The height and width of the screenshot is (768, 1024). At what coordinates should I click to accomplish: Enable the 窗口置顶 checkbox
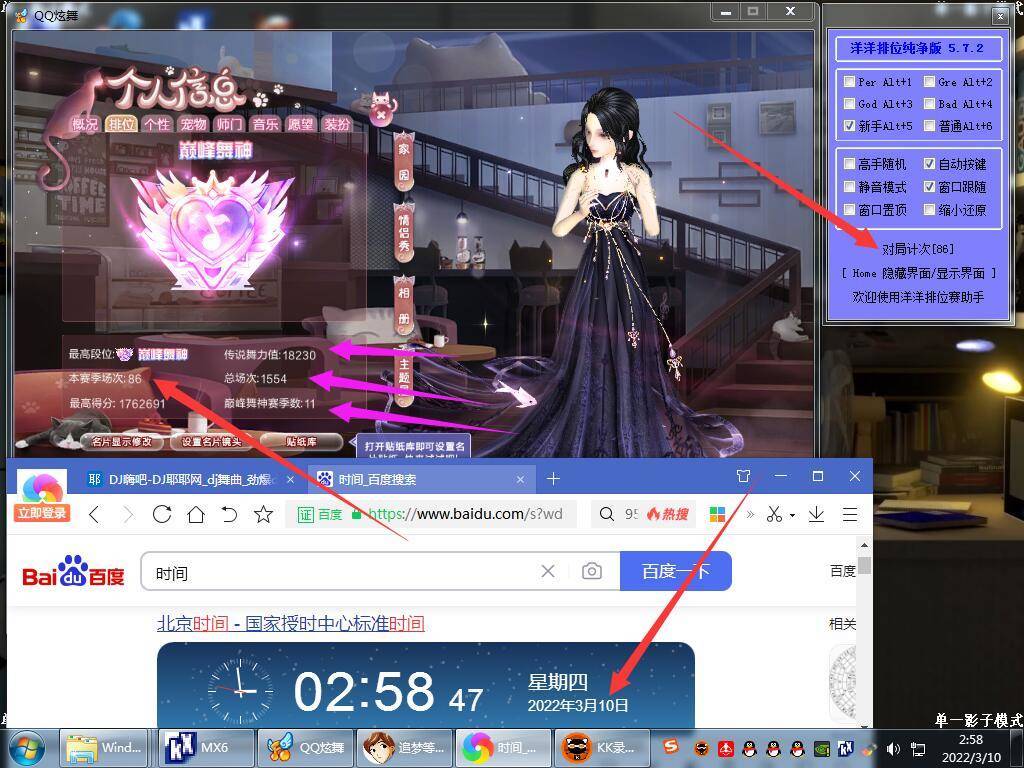[849, 210]
